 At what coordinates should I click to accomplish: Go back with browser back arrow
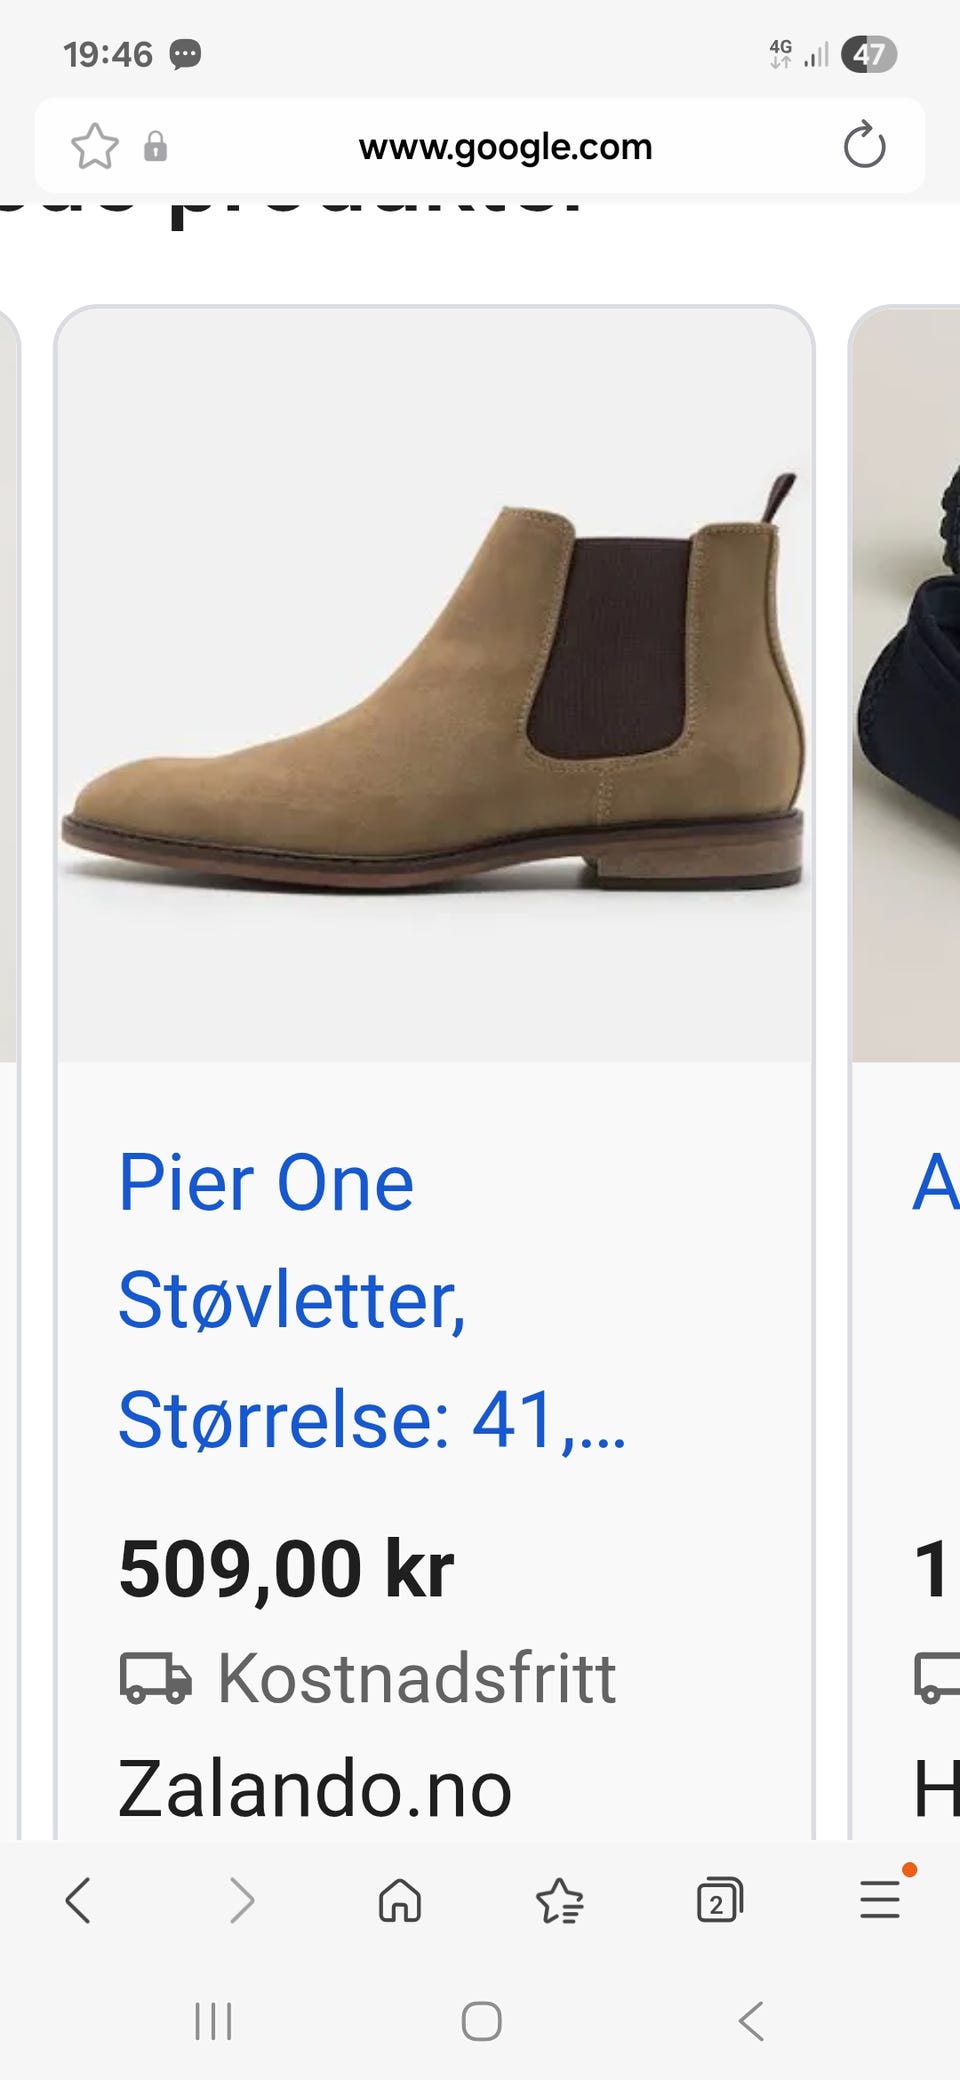pyautogui.click(x=78, y=1900)
